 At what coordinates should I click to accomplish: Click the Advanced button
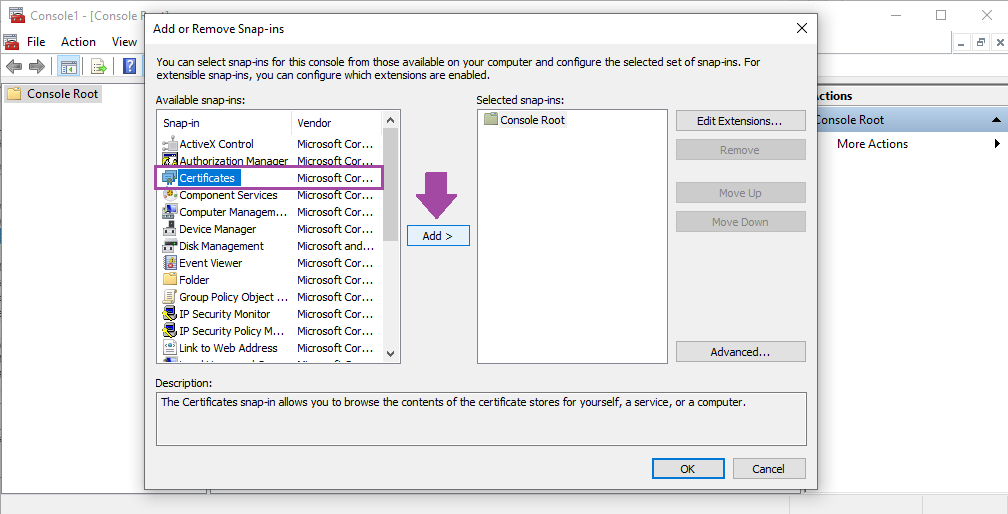click(741, 352)
